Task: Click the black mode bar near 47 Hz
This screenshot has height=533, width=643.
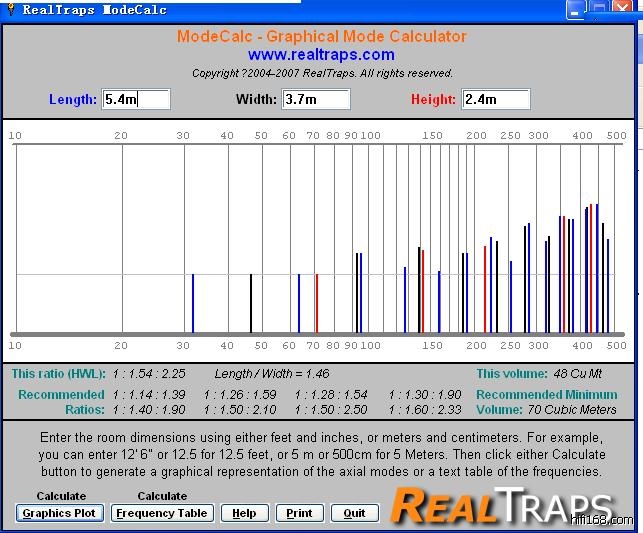Action: (250, 303)
